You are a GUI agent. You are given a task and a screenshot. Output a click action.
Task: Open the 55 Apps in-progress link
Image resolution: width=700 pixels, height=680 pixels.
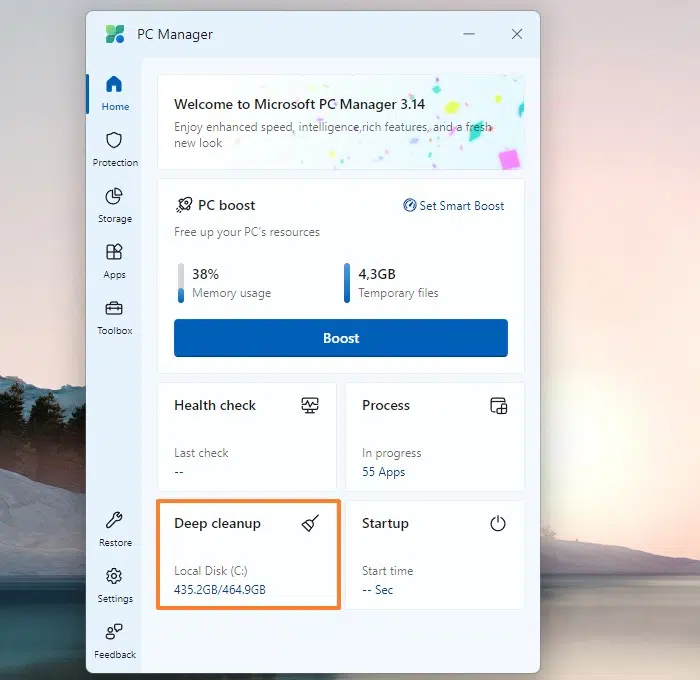click(x=383, y=472)
